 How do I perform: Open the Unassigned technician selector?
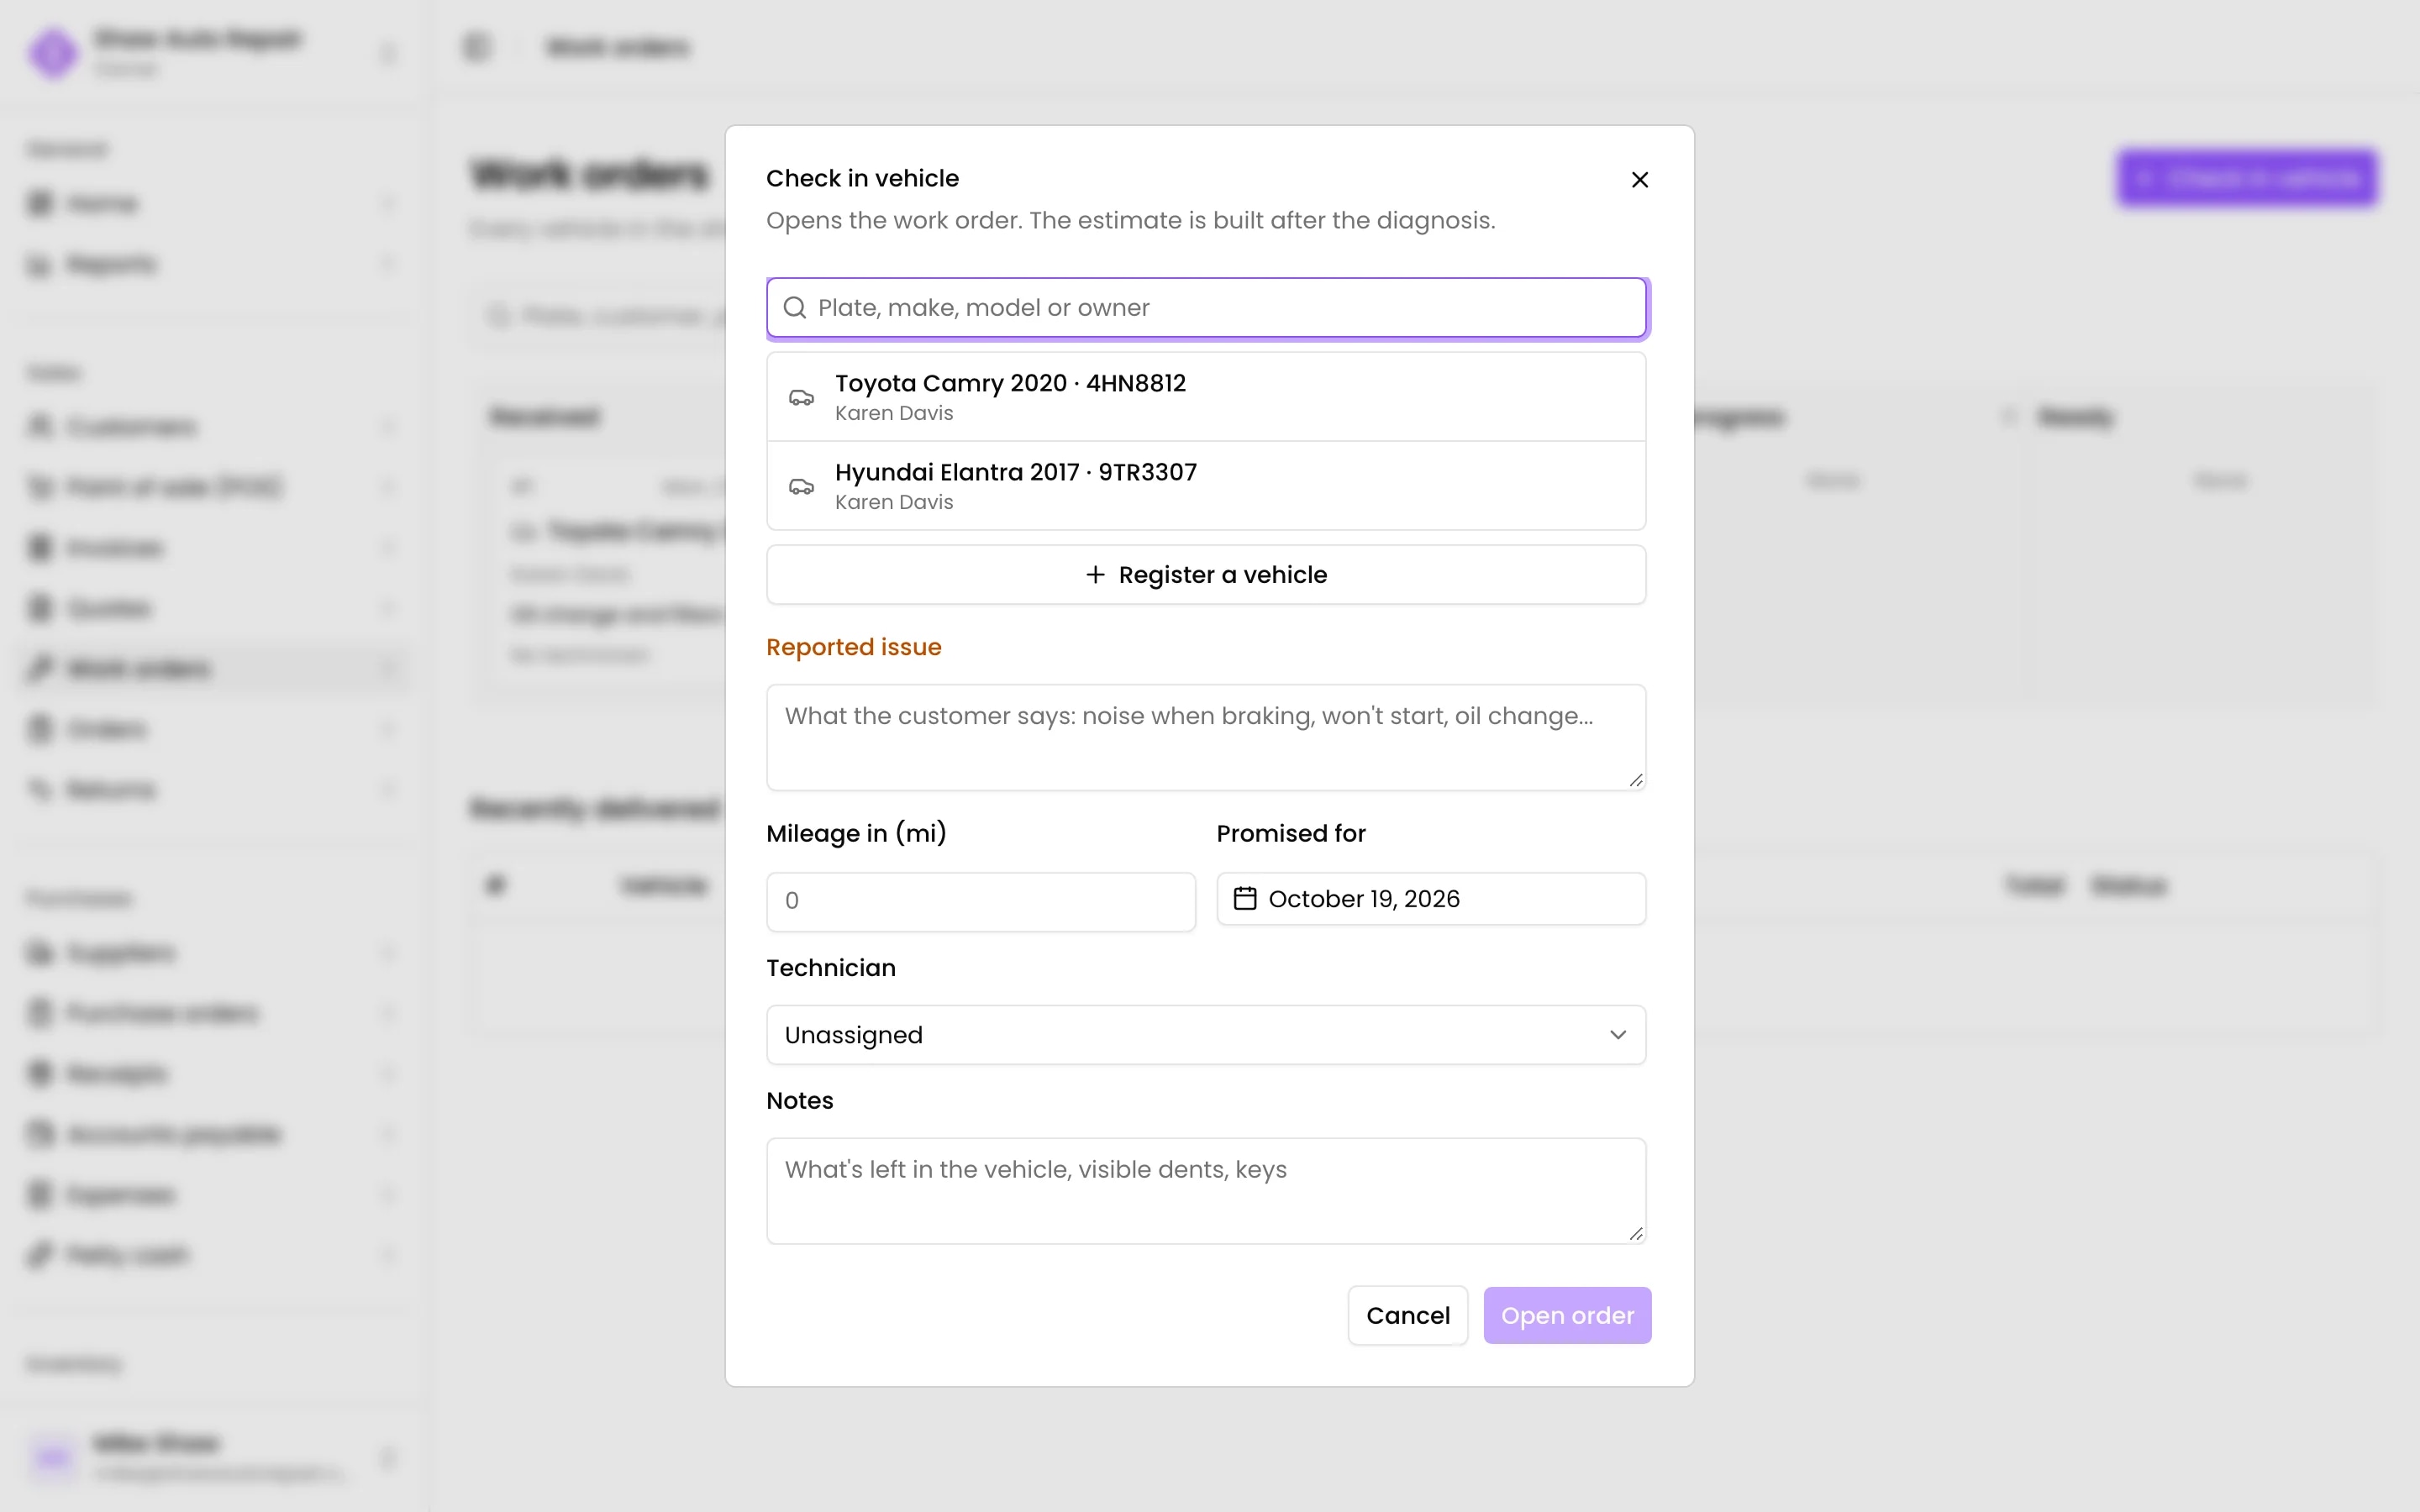point(1206,1034)
